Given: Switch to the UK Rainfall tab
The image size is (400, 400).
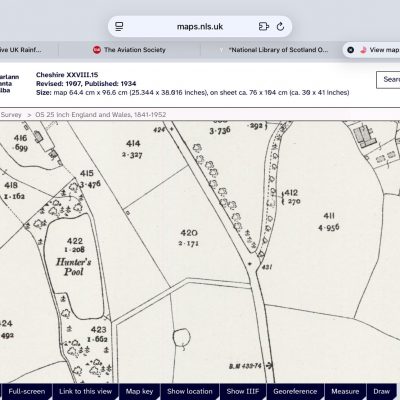Looking at the screenshot, I should click(21, 50).
